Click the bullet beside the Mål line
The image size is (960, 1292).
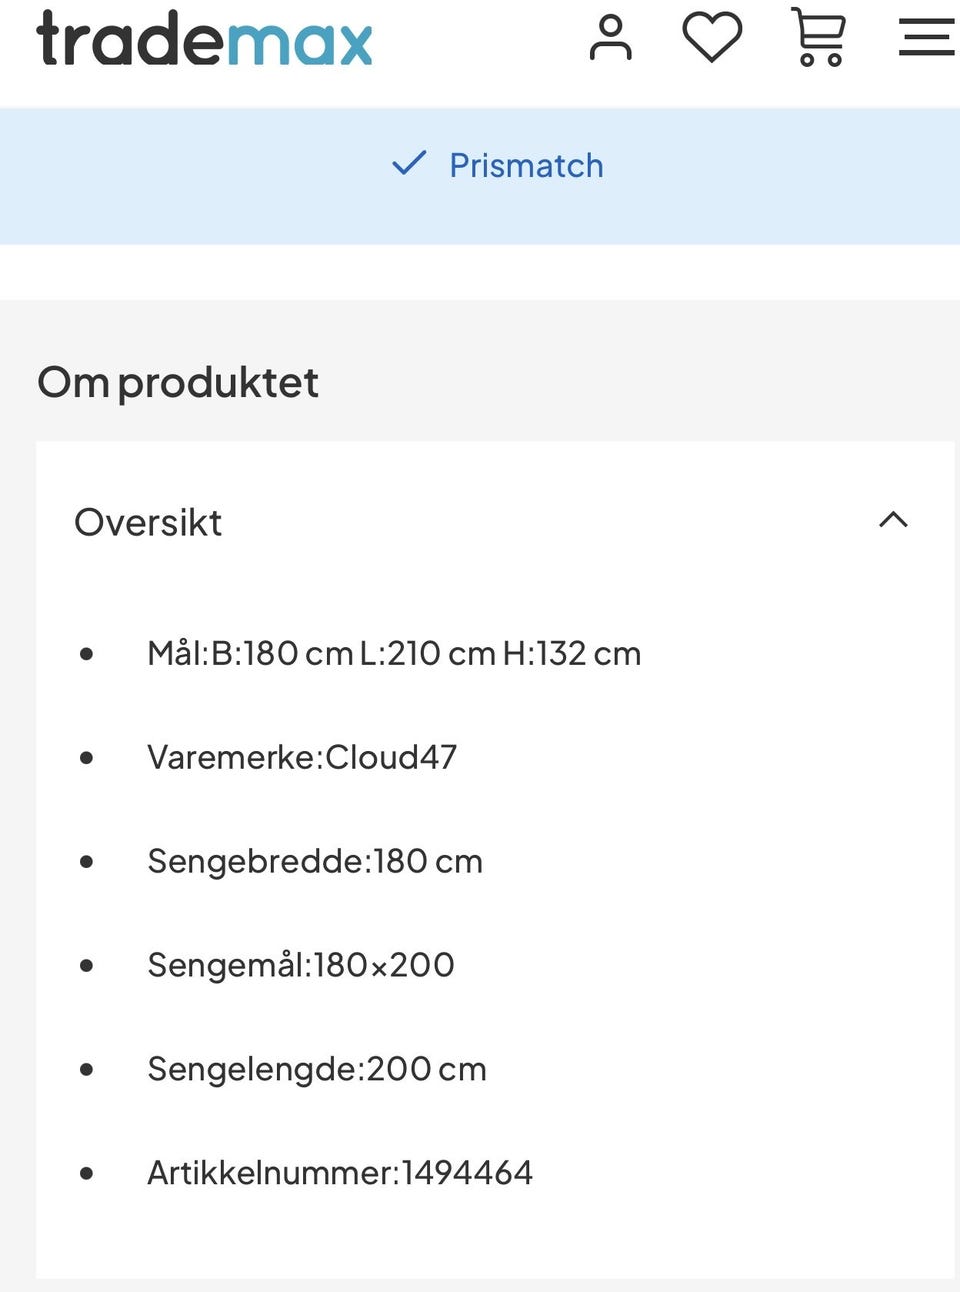coord(87,654)
